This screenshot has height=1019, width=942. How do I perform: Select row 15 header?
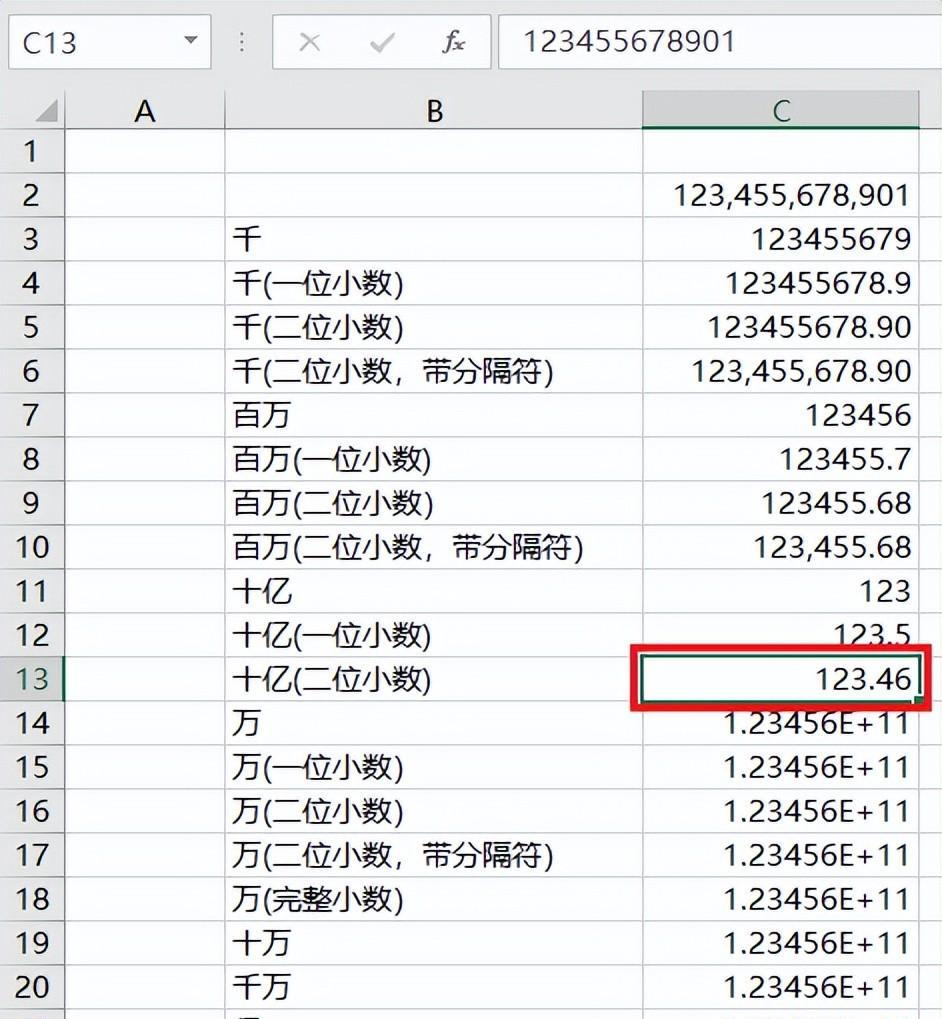(x=32, y=767)
